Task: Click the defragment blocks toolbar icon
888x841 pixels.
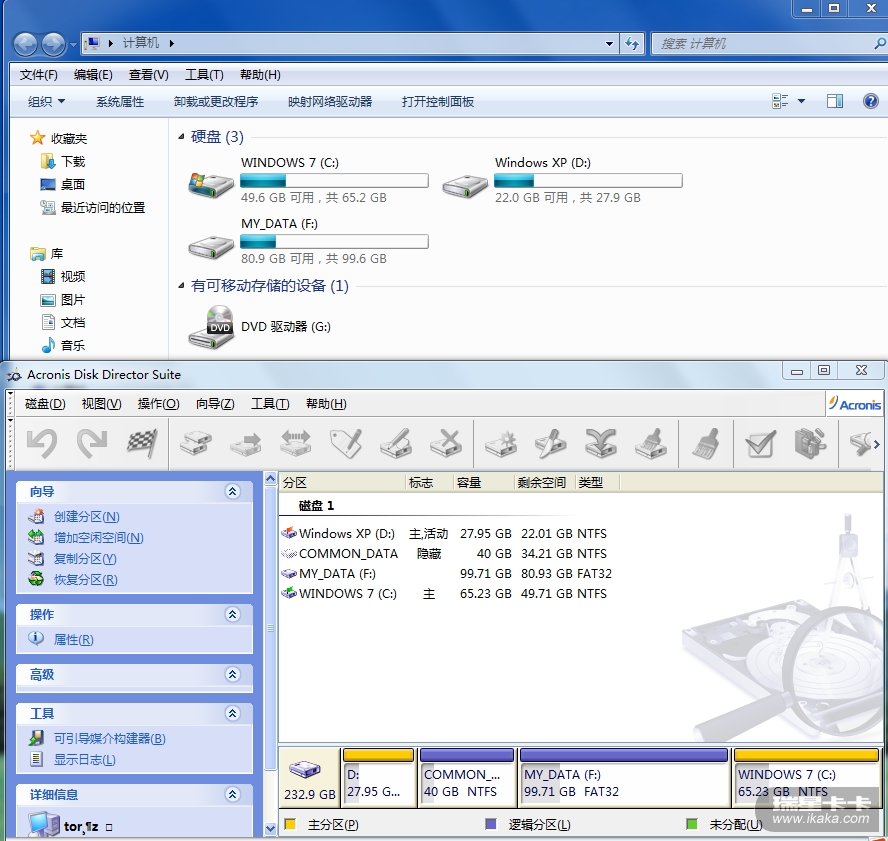Action: click(810, 443)
